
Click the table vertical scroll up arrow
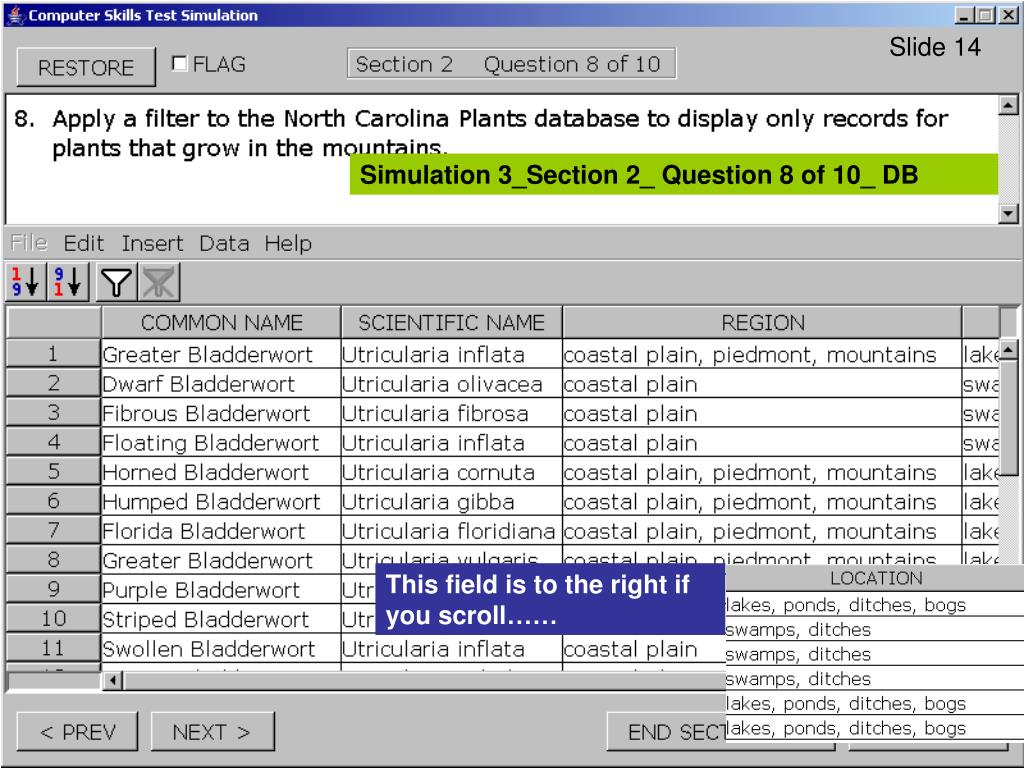tap(1009, 350)
